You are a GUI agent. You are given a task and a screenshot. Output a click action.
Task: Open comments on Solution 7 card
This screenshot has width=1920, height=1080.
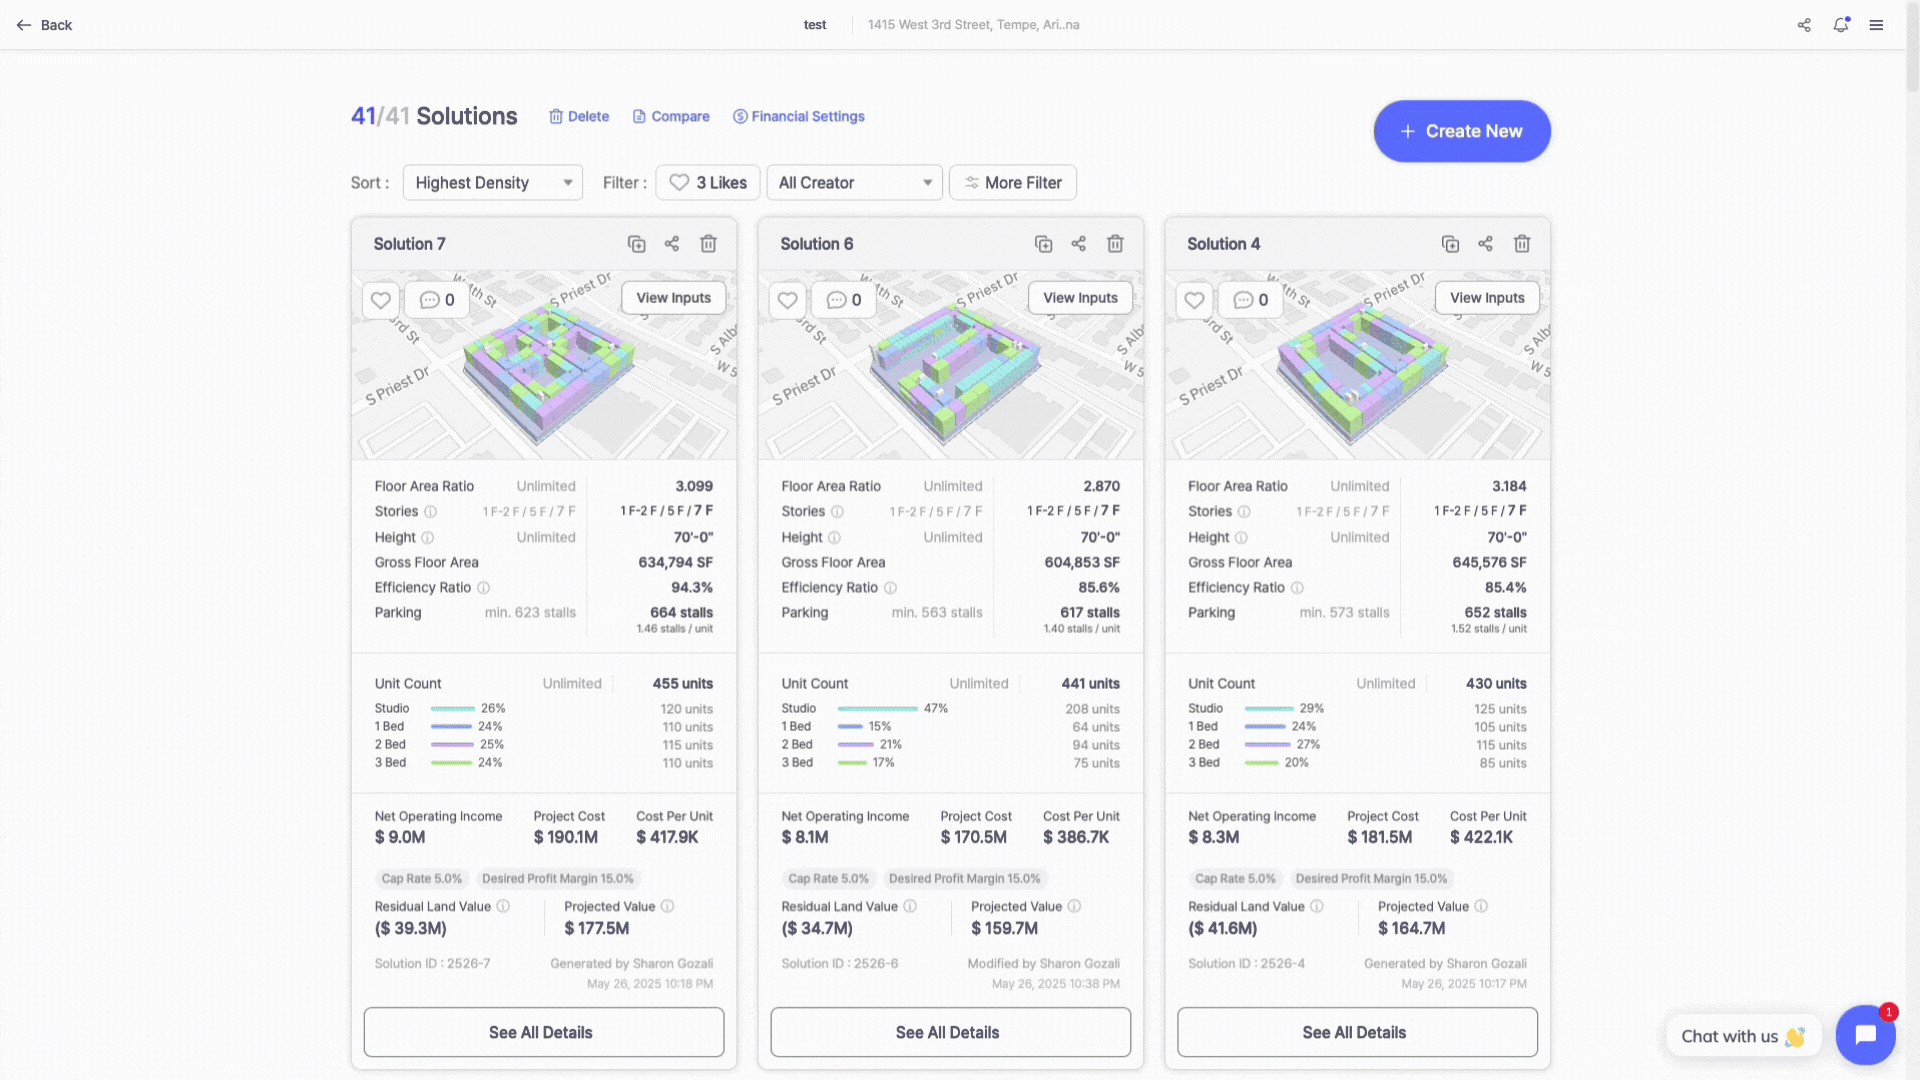(x=437, y=300)
